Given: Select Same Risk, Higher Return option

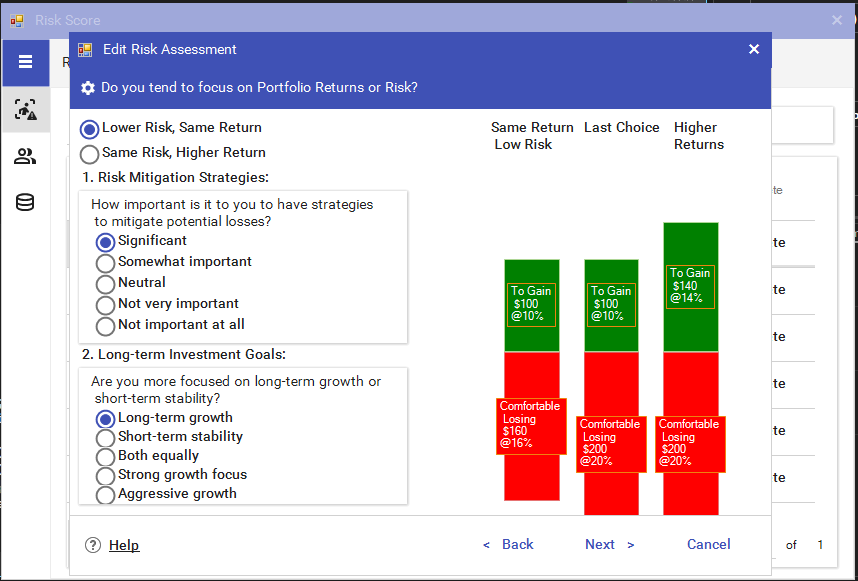Looking at the screenshot, I should coord(173,153).
